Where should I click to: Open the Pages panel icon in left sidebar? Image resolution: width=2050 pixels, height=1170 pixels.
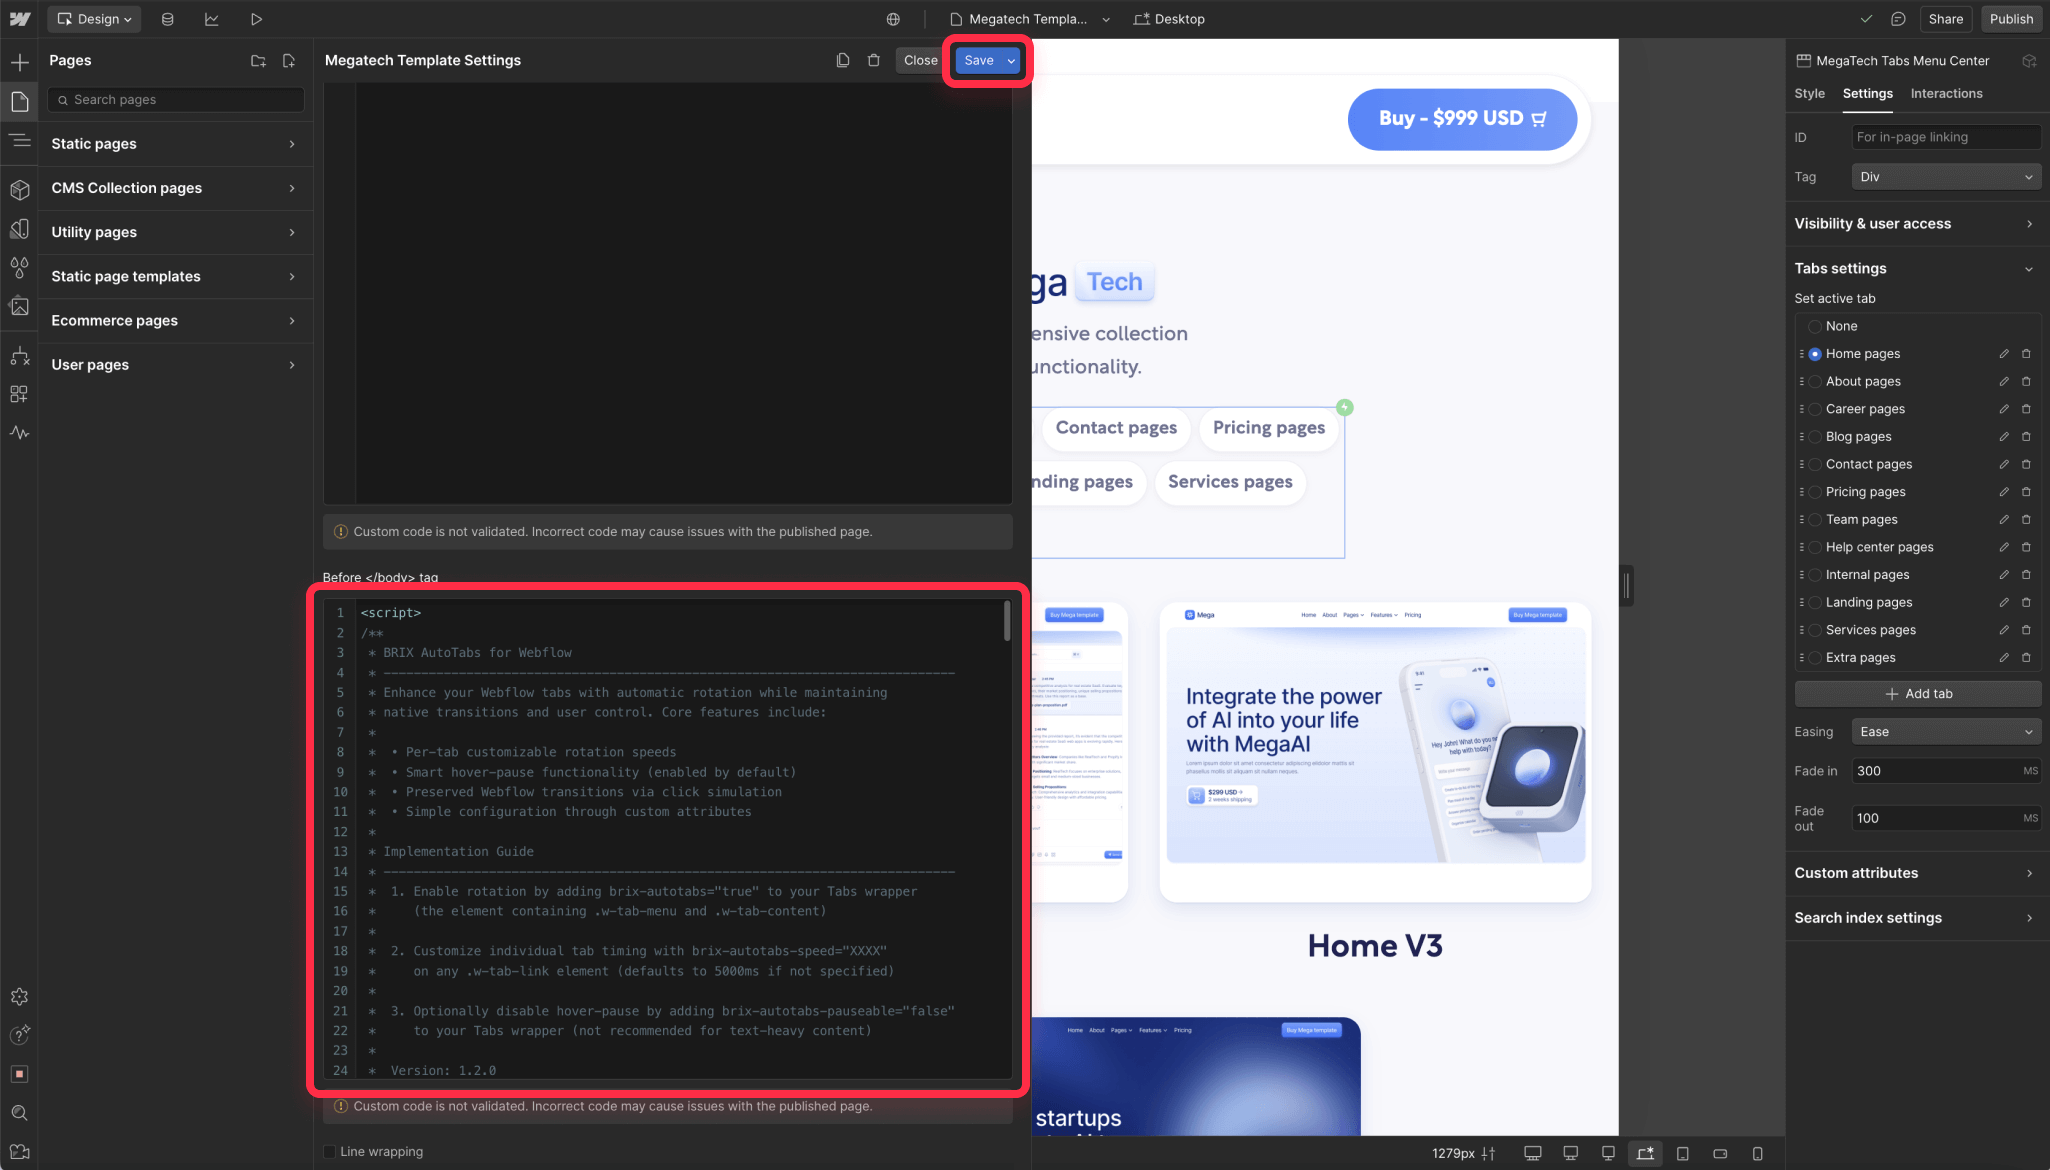point(20,101)
